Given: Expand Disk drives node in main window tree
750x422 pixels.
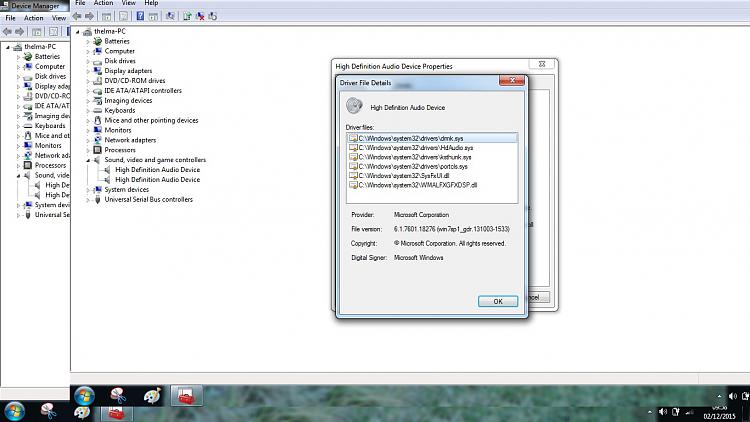Looking at the screenshot, I should coord(88,61).
